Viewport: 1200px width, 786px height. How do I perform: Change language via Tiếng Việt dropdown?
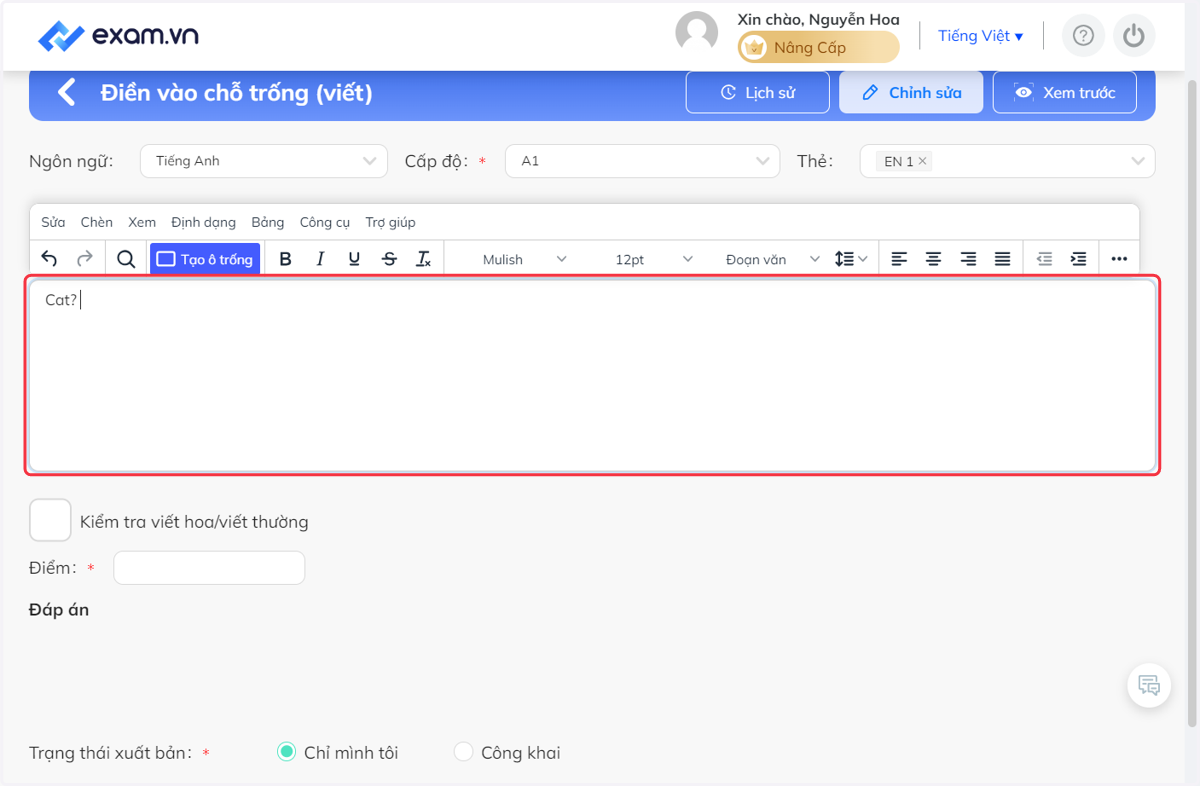pos(980,36)
